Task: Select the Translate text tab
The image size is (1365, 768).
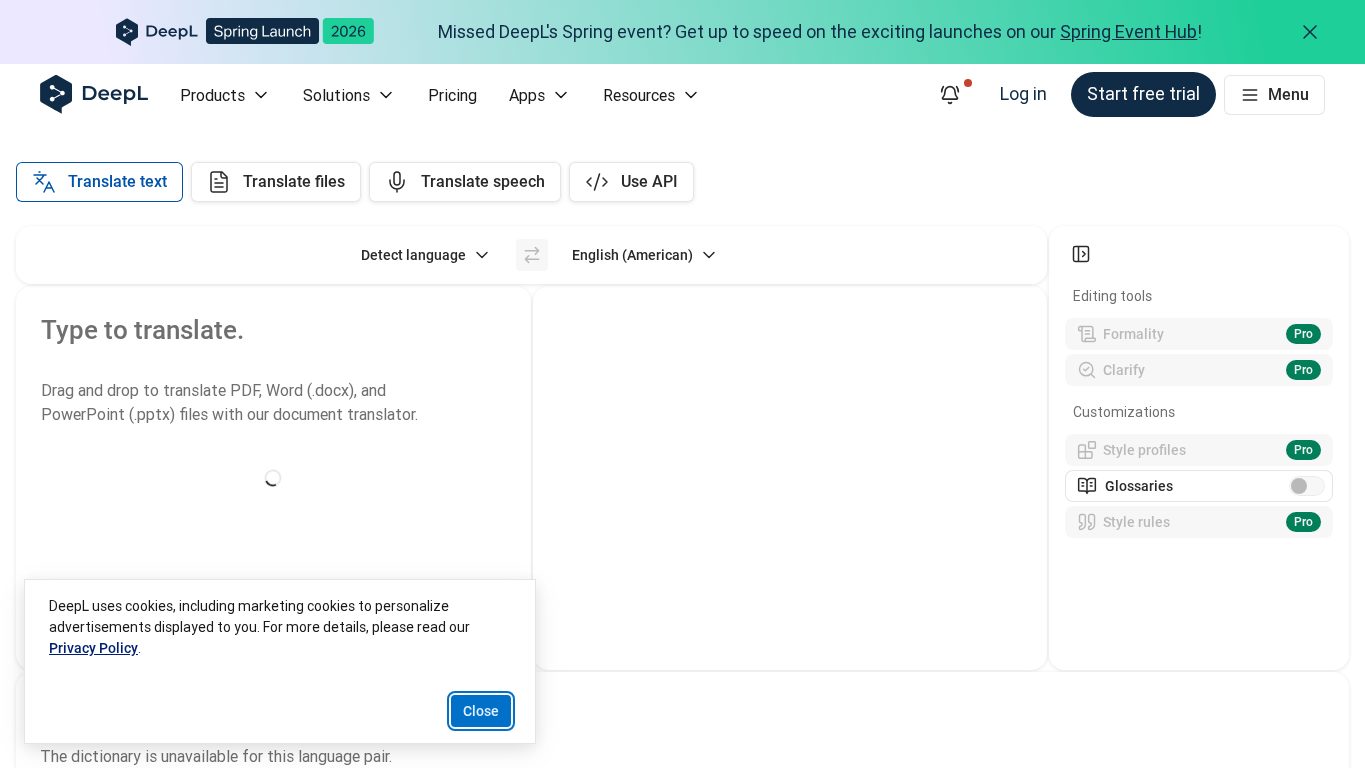Action: [x=99, y=182]
